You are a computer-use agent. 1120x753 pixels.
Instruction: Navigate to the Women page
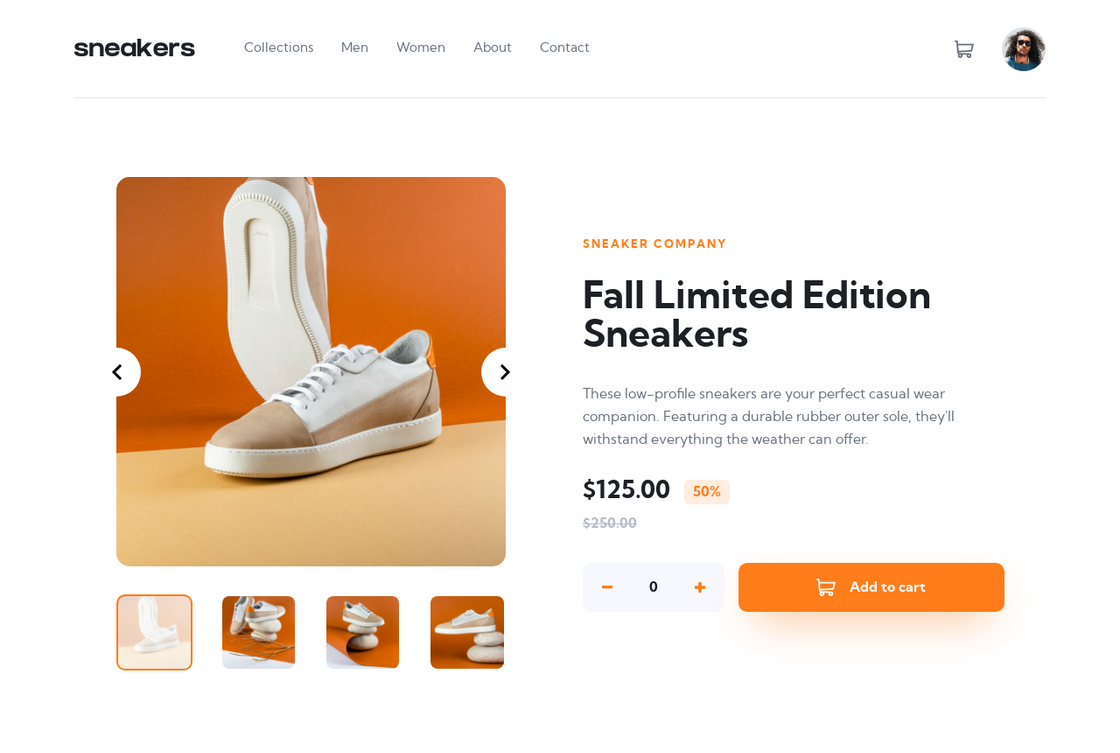[x=421, y=47]
